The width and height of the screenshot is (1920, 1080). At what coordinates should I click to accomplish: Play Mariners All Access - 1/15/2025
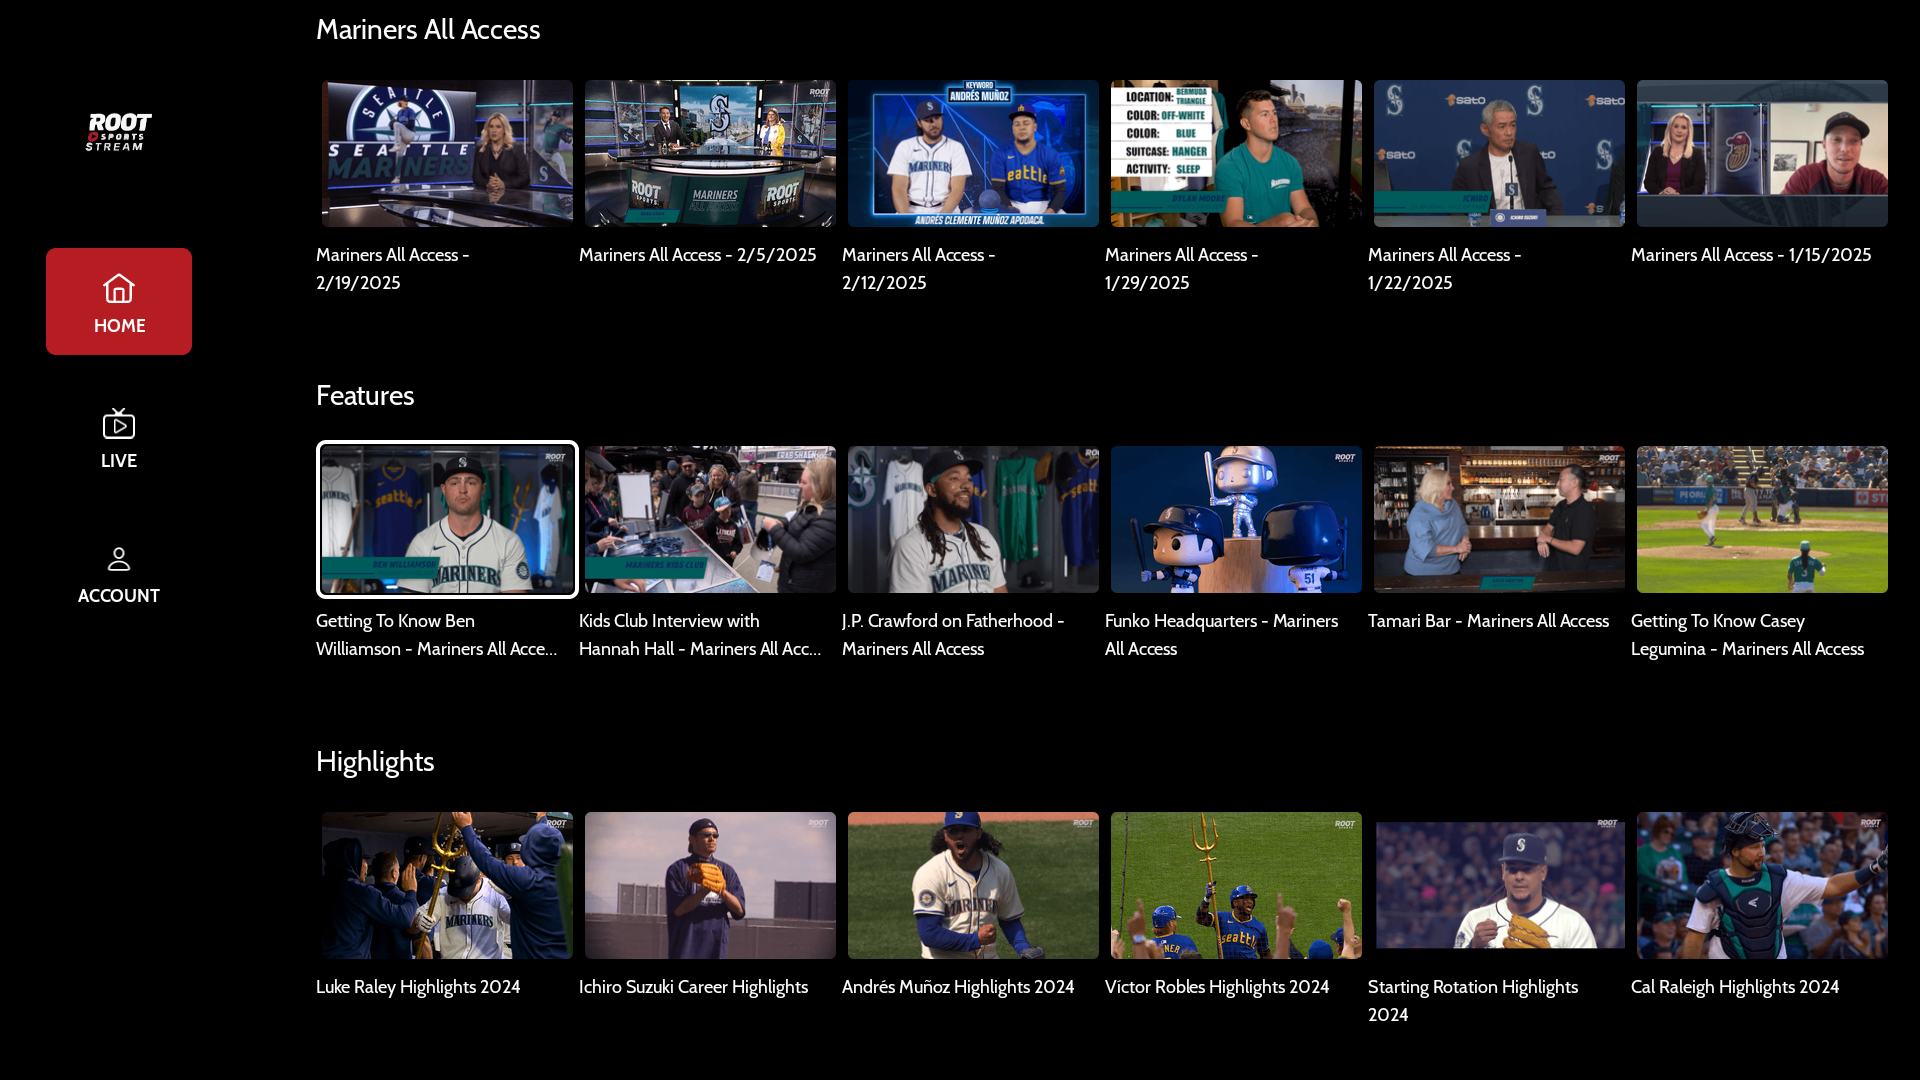[x=1762, y=153]
